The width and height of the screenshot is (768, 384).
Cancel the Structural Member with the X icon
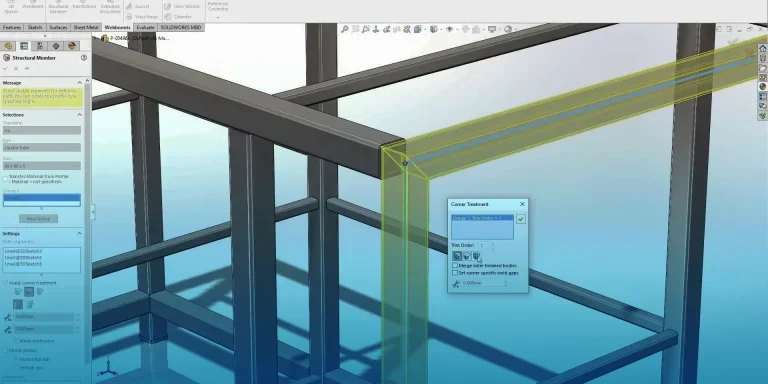16,69
